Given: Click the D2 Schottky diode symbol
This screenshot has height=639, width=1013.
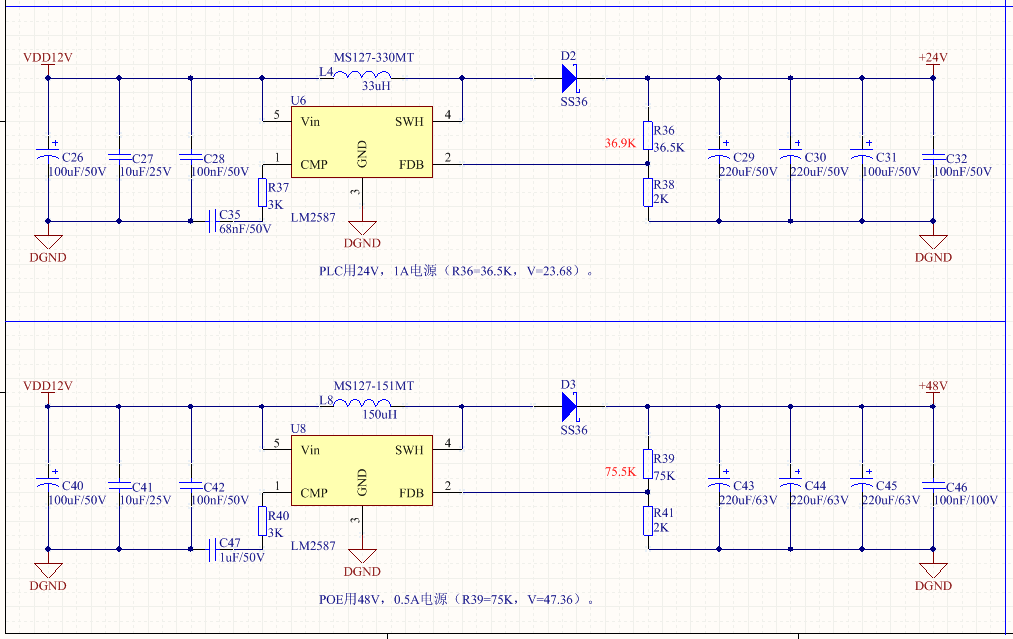Looking at the screenshot, I should click(569, 79).
